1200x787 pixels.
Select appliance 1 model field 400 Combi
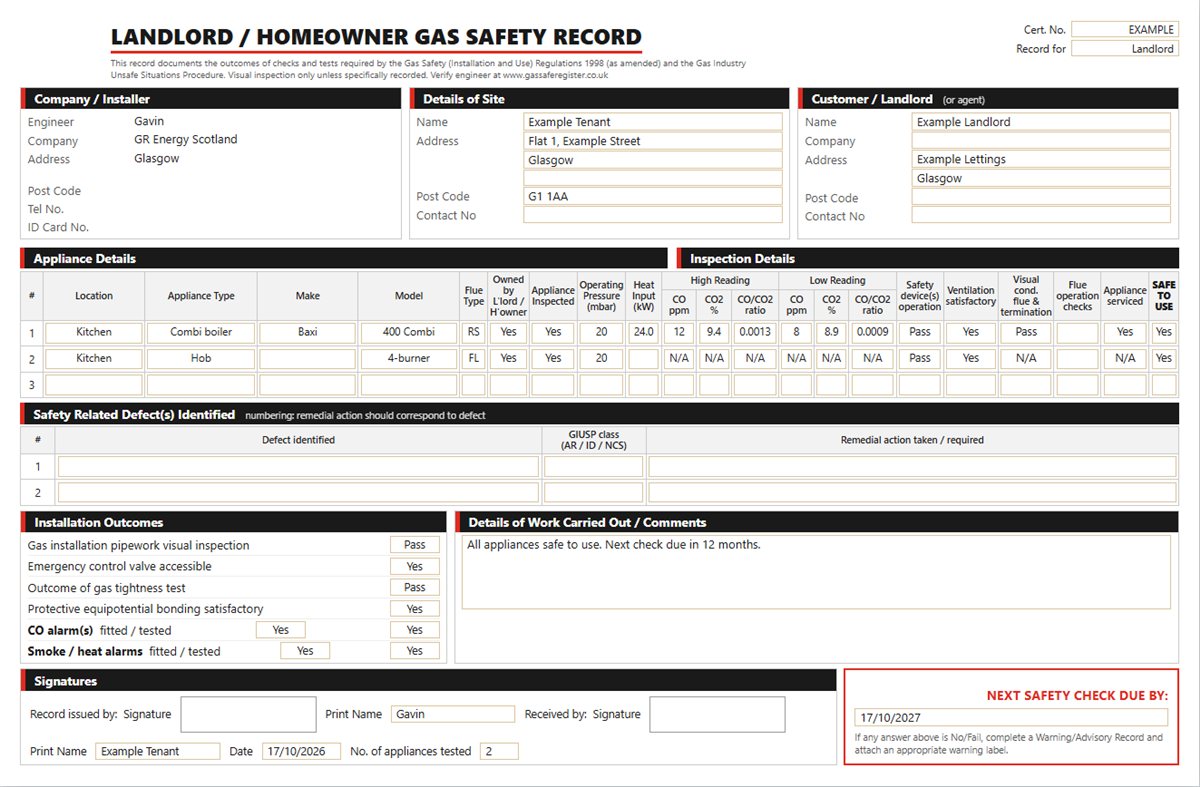[408, 332]
